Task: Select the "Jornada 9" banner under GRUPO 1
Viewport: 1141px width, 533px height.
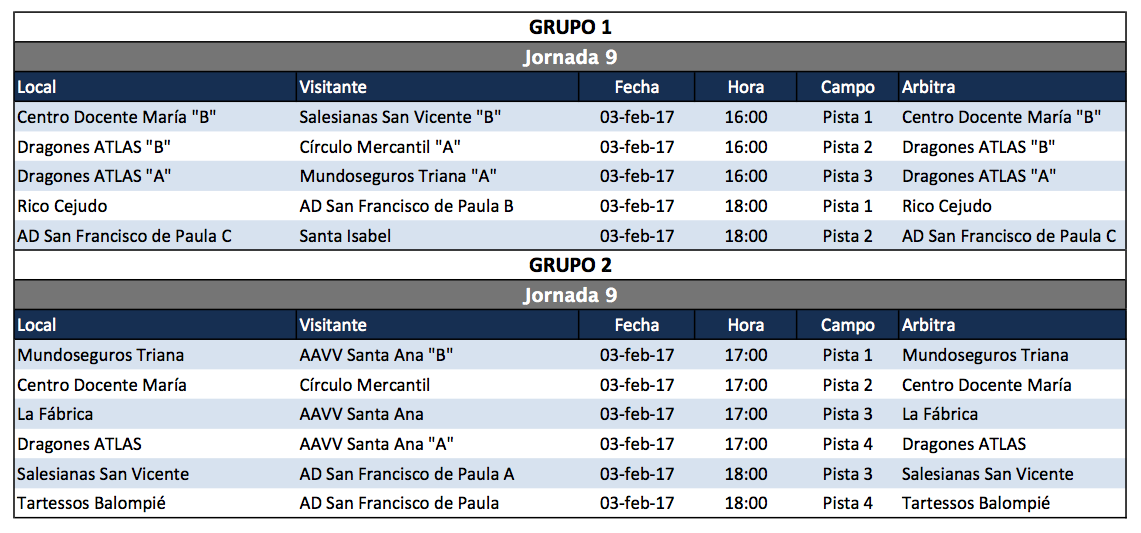Action: 570,57
